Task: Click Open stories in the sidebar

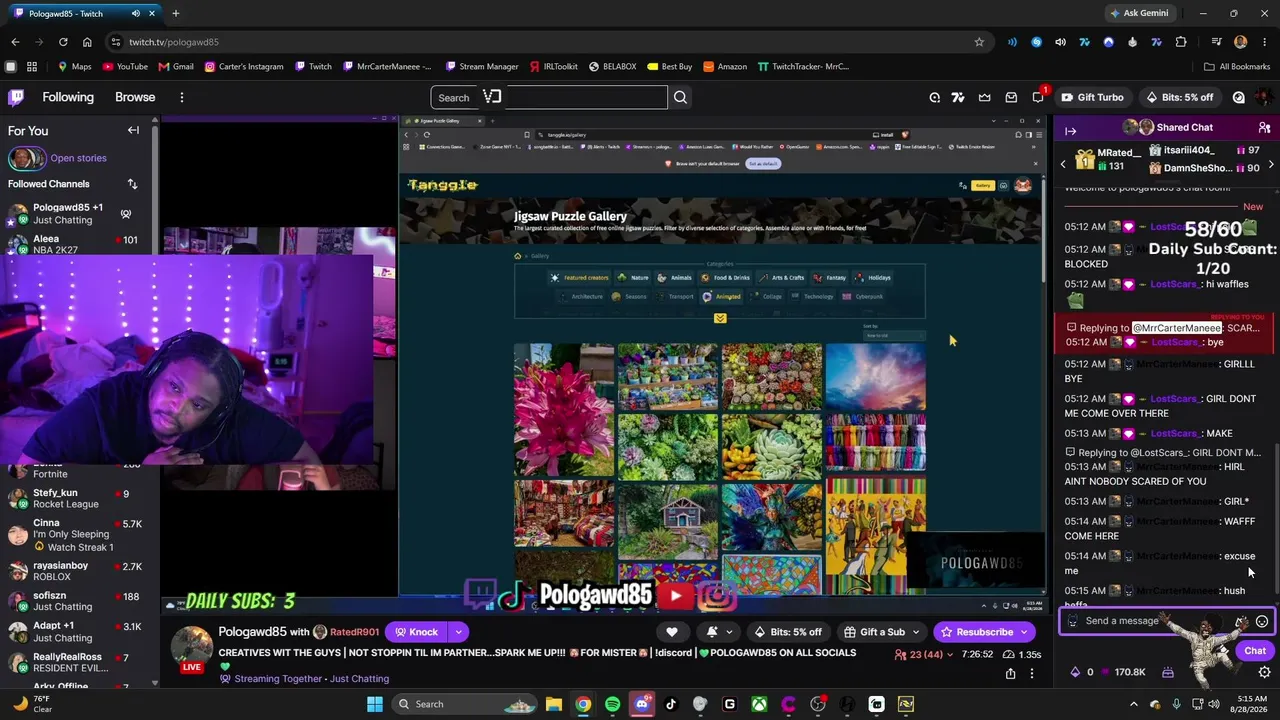Action: (x=78, y=158)
